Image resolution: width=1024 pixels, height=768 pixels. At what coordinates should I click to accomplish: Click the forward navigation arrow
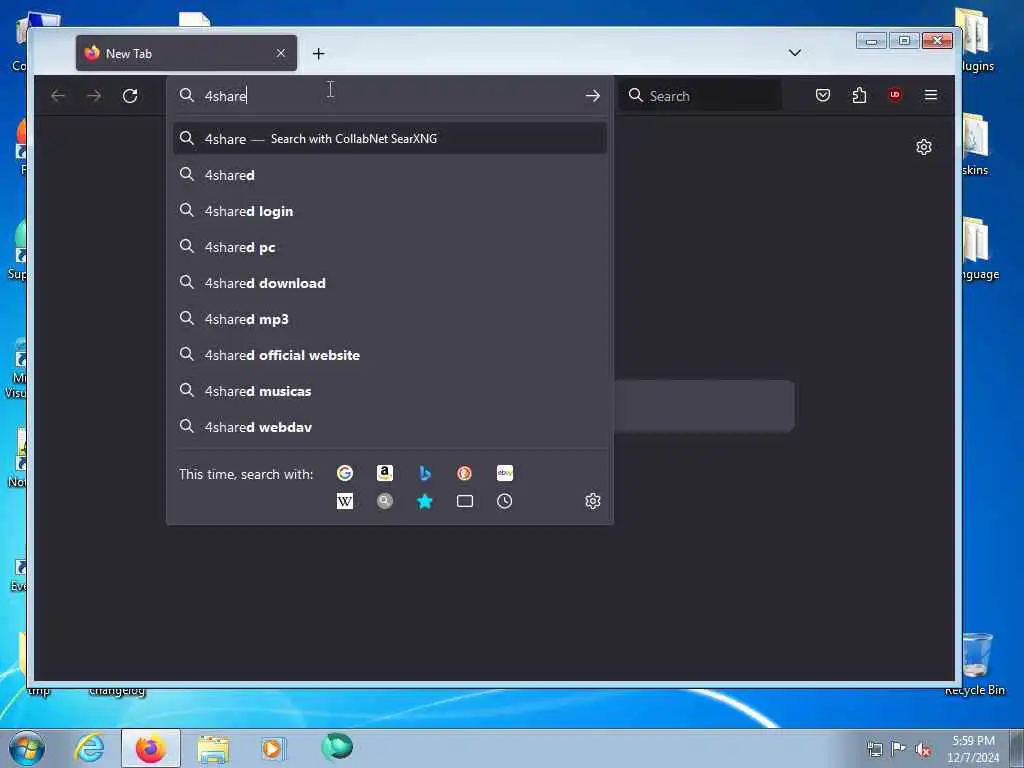[94, 96]
